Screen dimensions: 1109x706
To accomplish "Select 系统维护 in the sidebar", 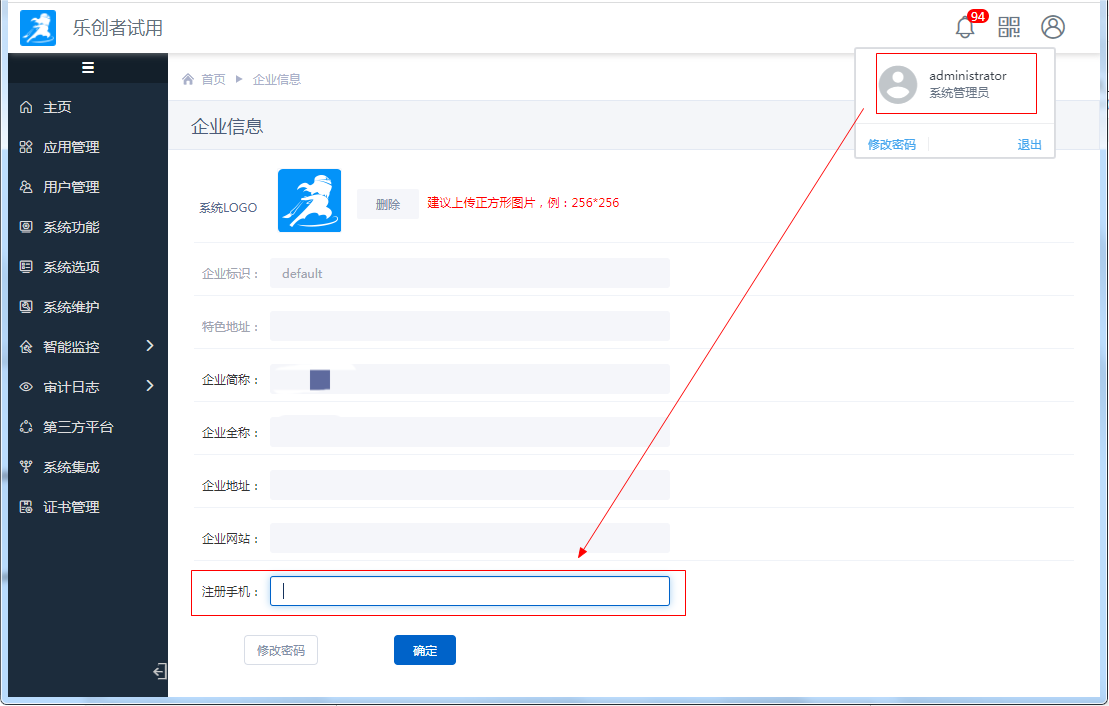I will 71,307.
